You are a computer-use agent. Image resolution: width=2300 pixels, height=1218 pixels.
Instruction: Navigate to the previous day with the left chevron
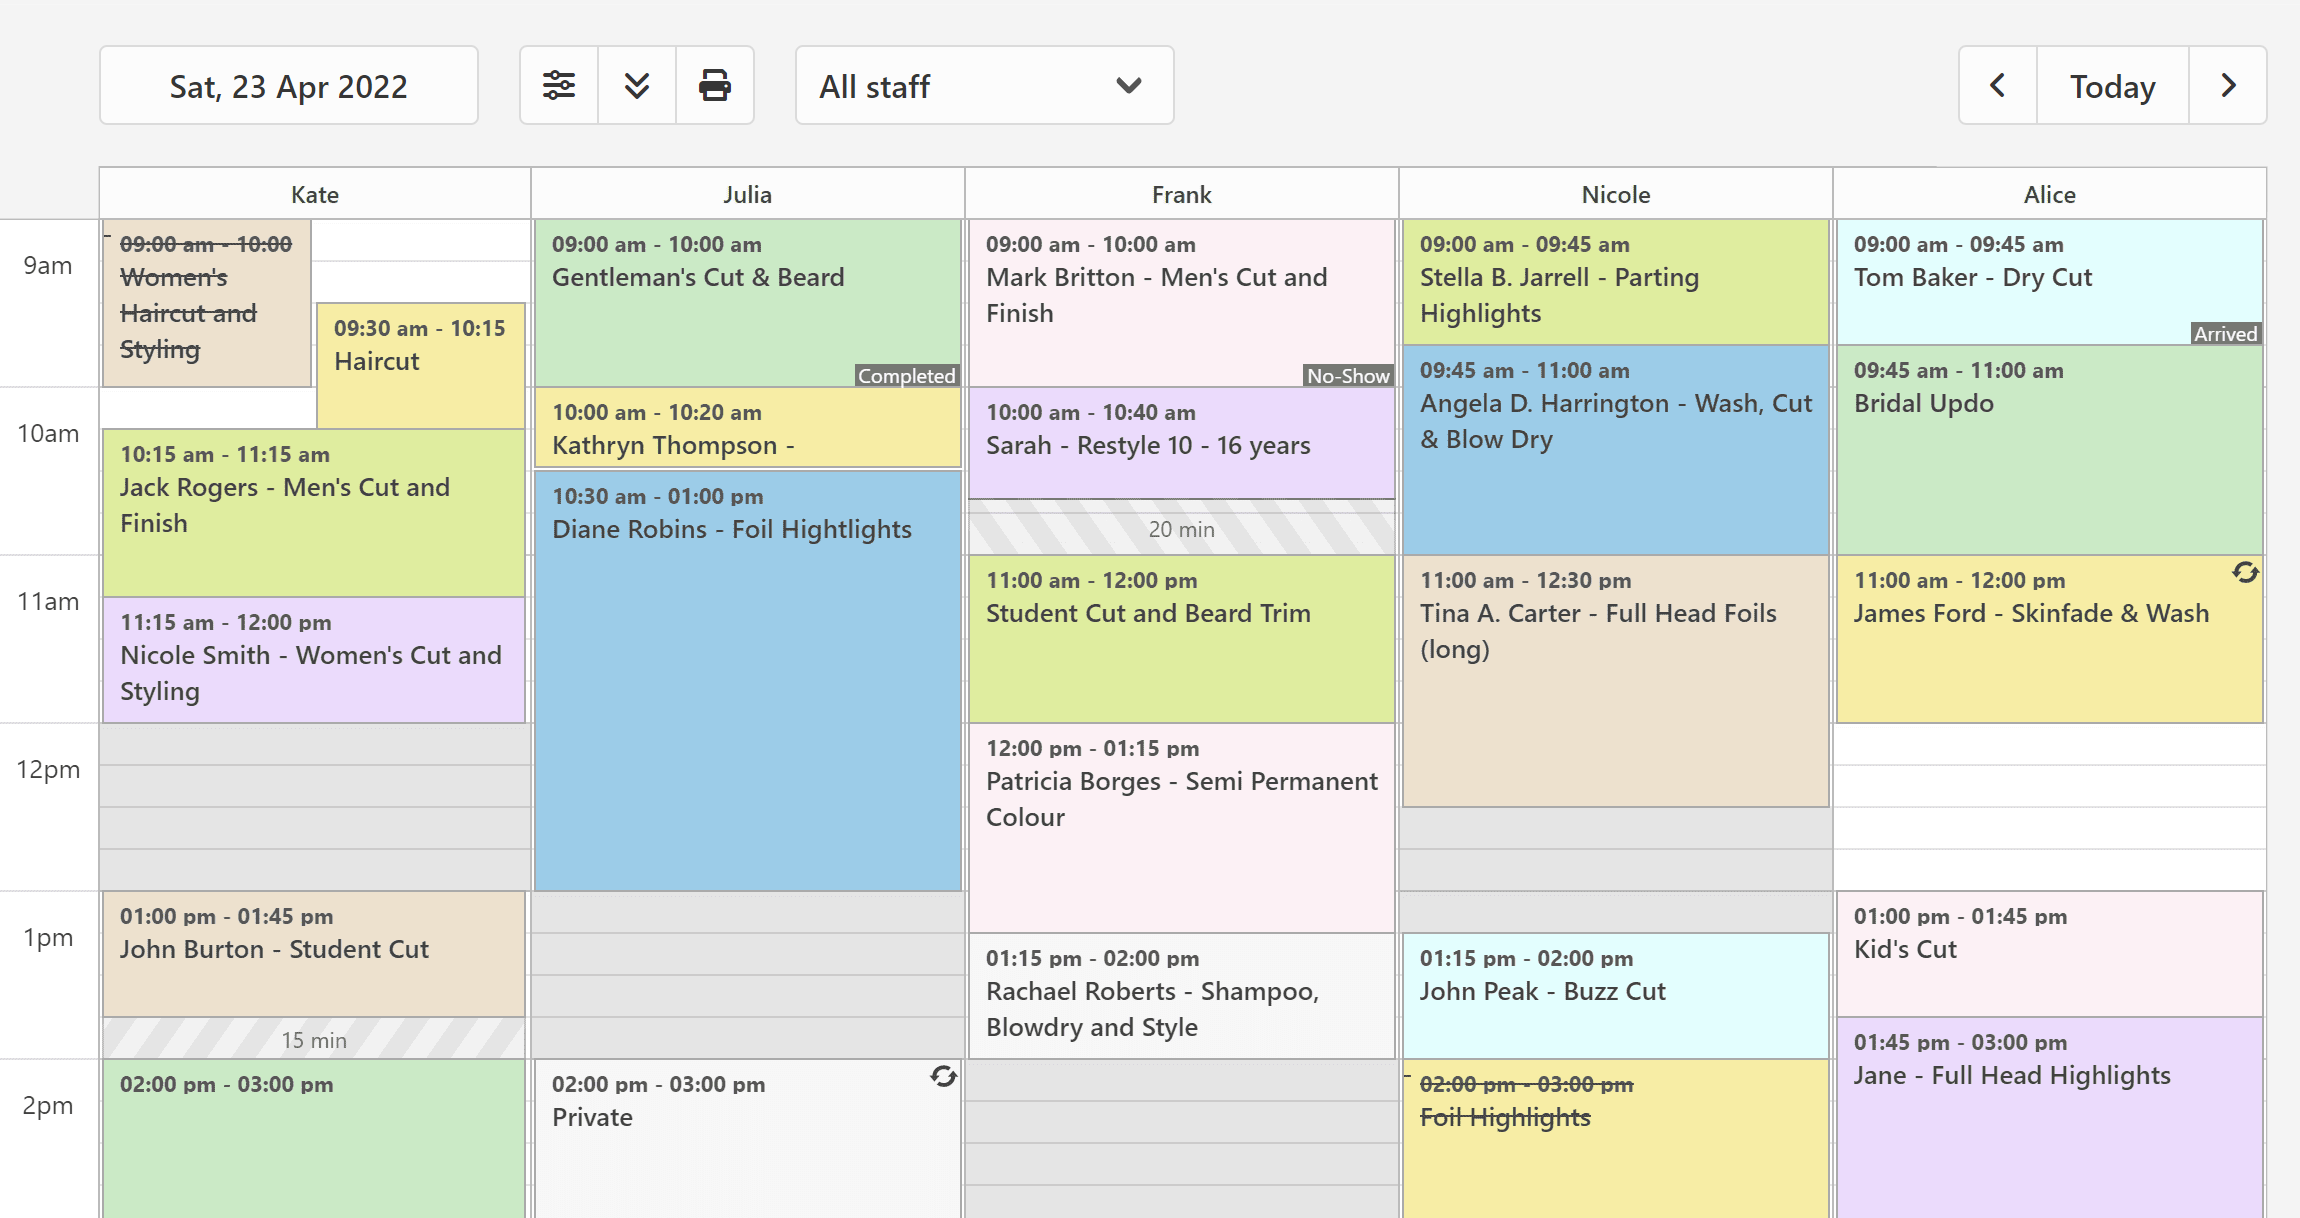coord(1996,85)
